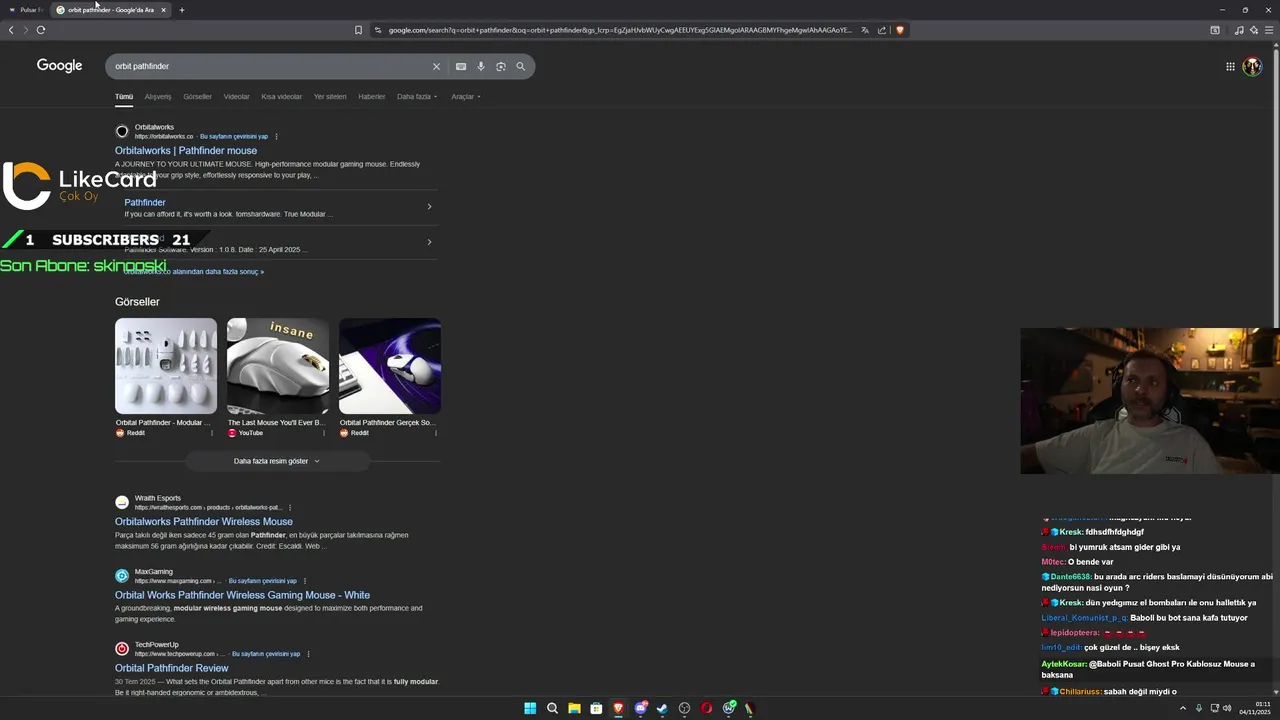The height and width of the screenshot is (720, 1280).
Task: Go back with the browser back arrow
Action: click(11, 30)
